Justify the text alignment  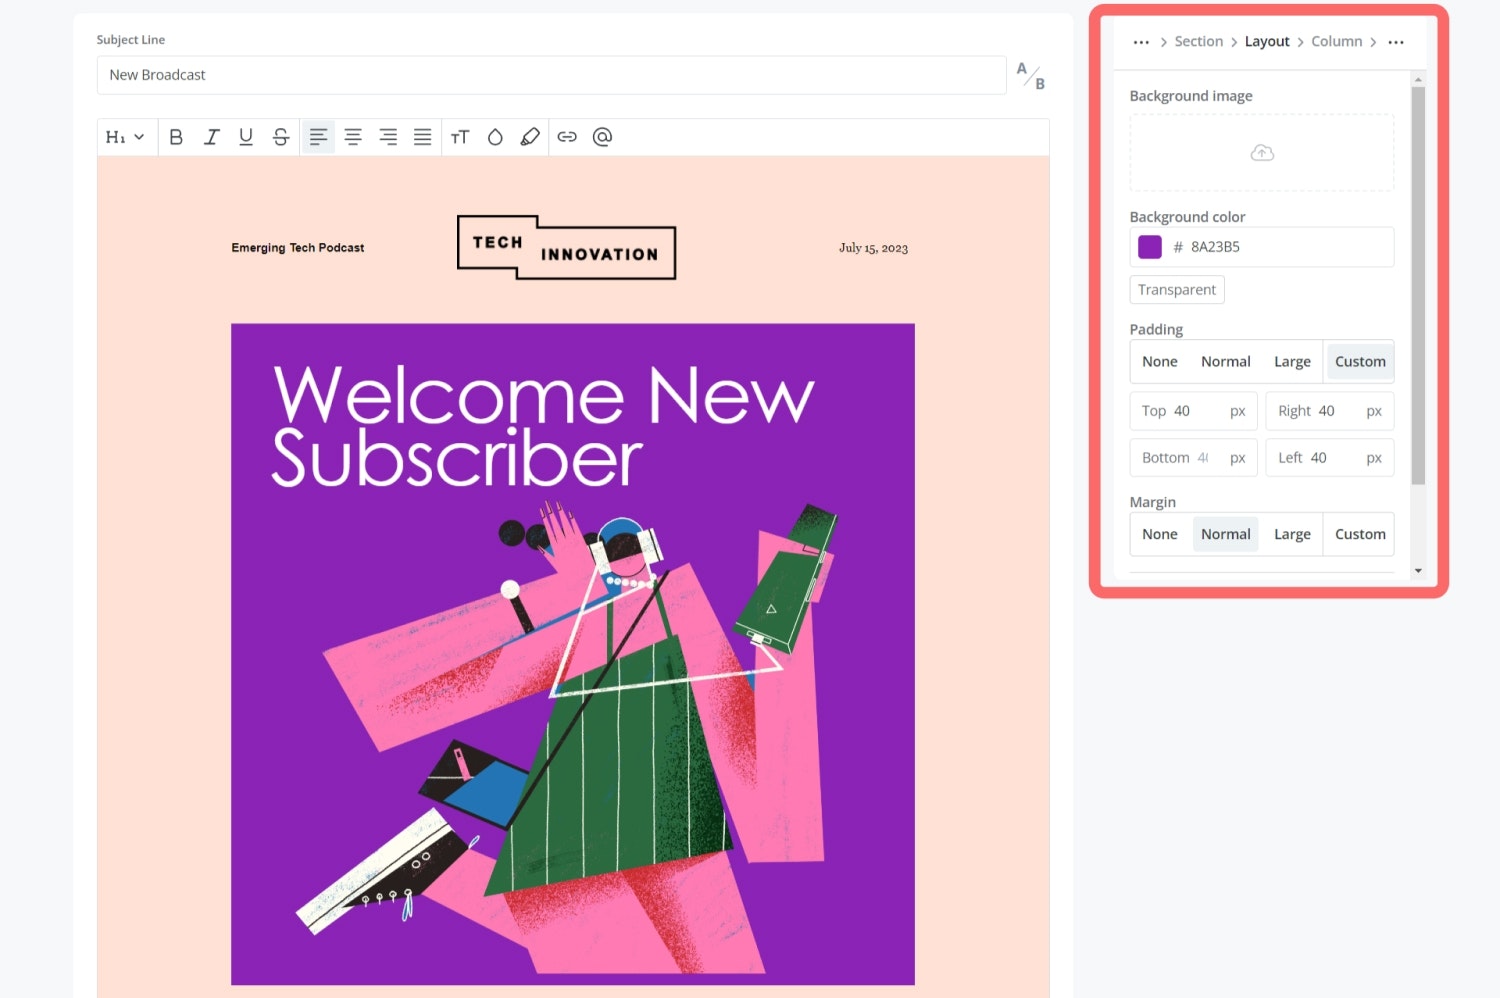point(423,137)
